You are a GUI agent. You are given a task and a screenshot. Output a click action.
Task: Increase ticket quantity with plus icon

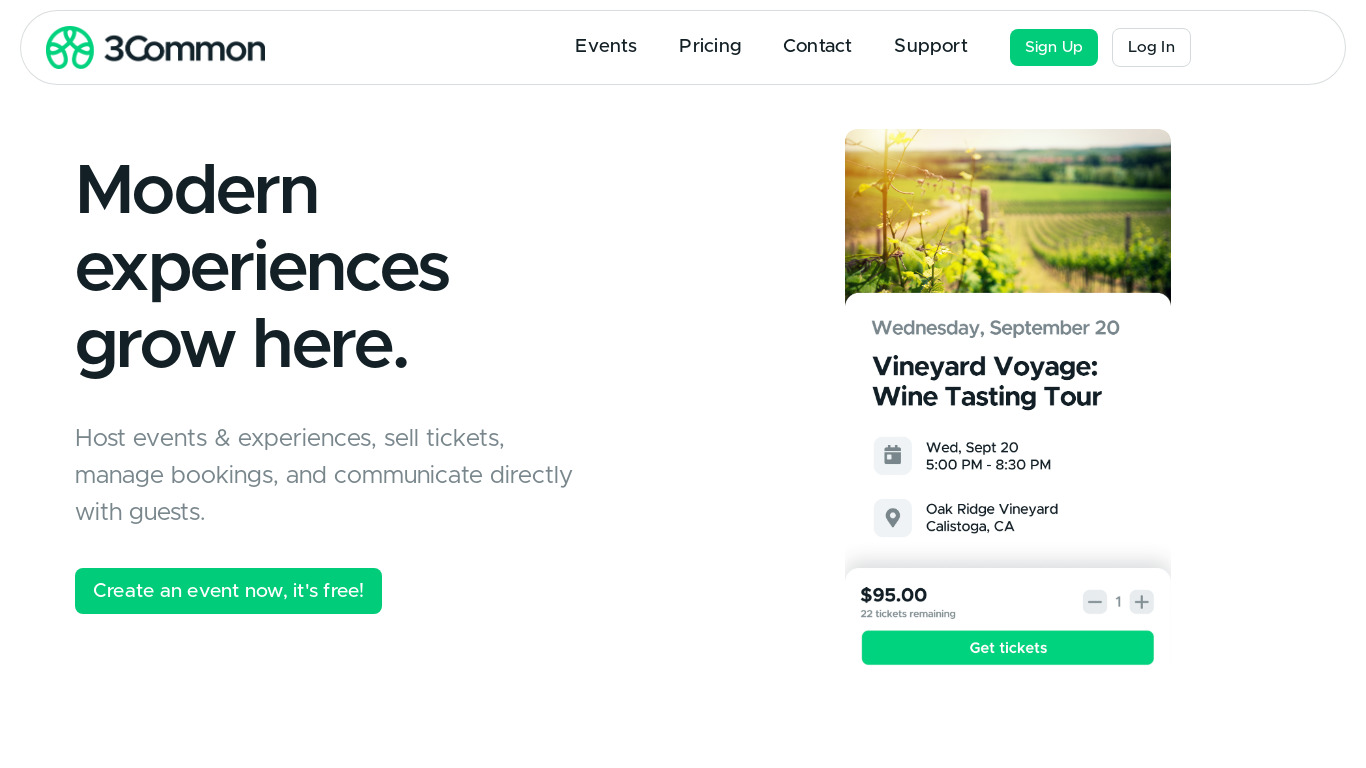[x=1141, y=602]
